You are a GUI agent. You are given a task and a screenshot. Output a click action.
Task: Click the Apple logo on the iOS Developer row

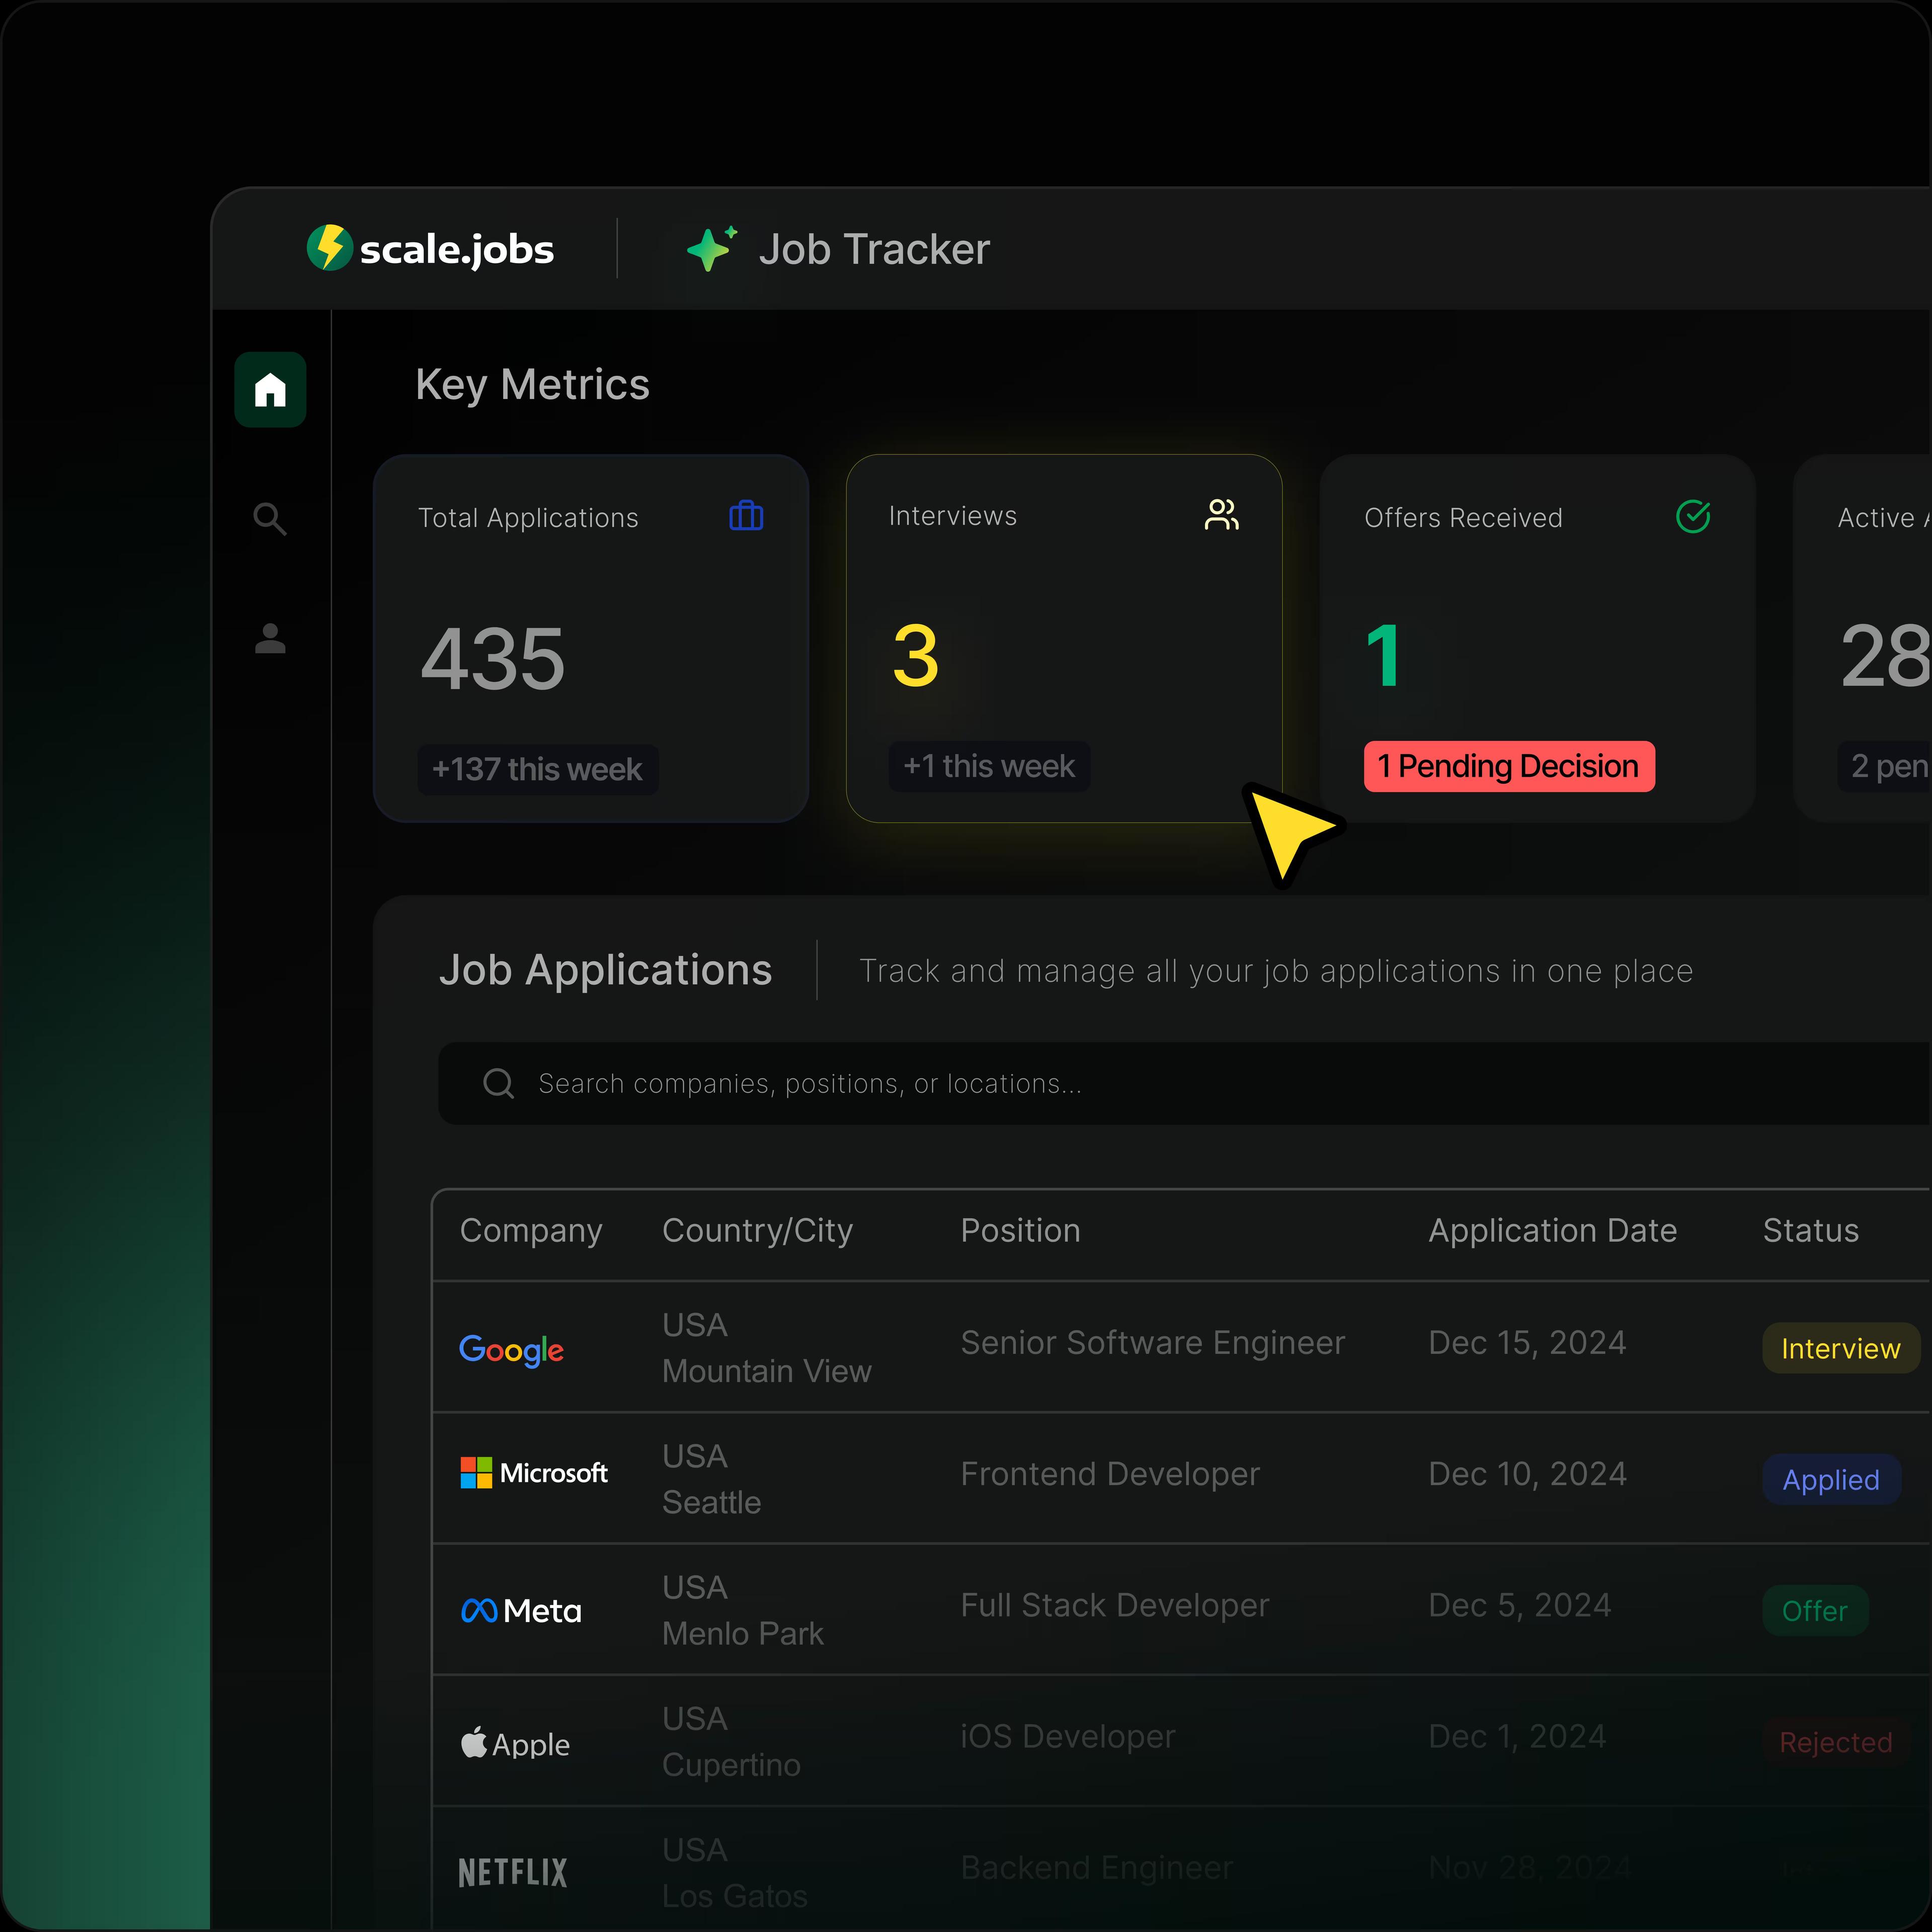(x=515, y=1742)
